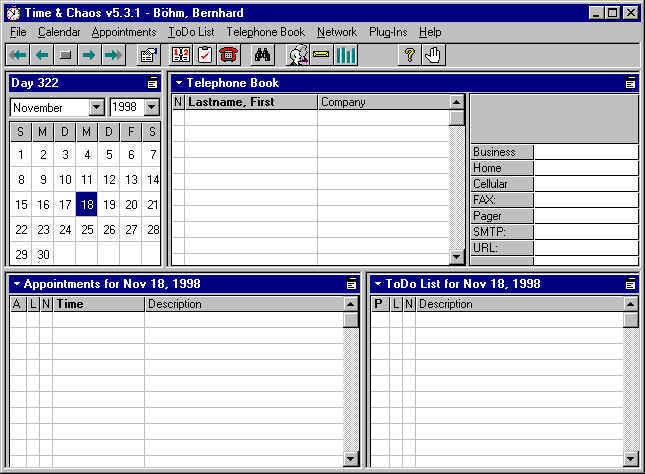The image size is (645, 474).
Task: Open the properties notepad toolbar icon
Action: point(148,55)
